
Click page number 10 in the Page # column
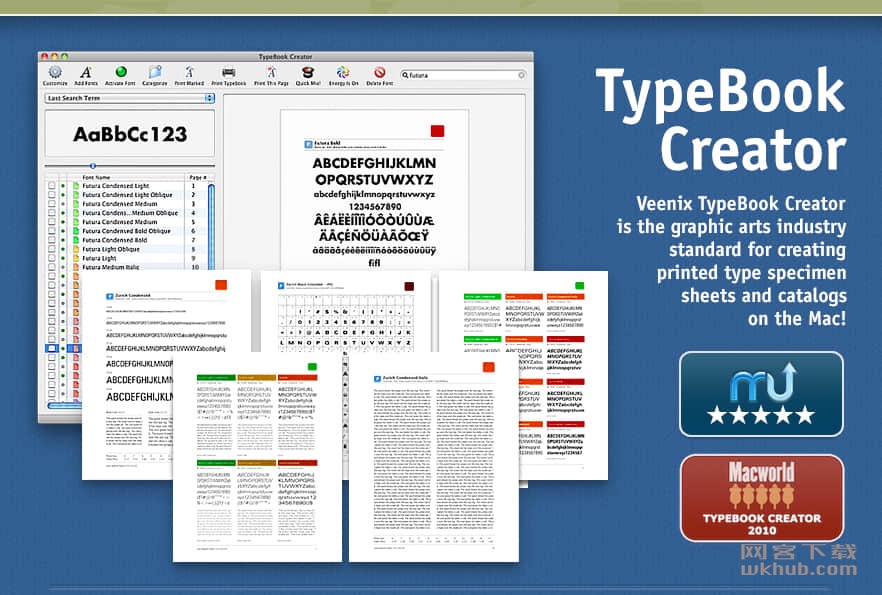(195, 267)
